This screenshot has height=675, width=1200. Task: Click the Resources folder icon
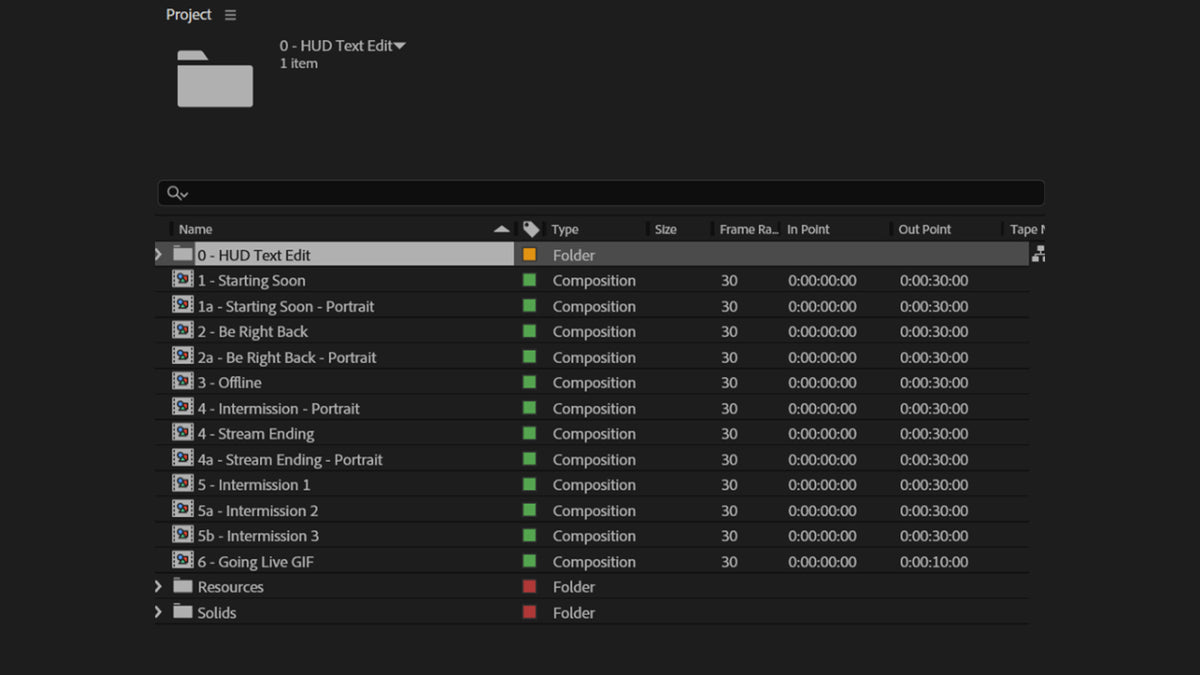[x=182, y=587]
